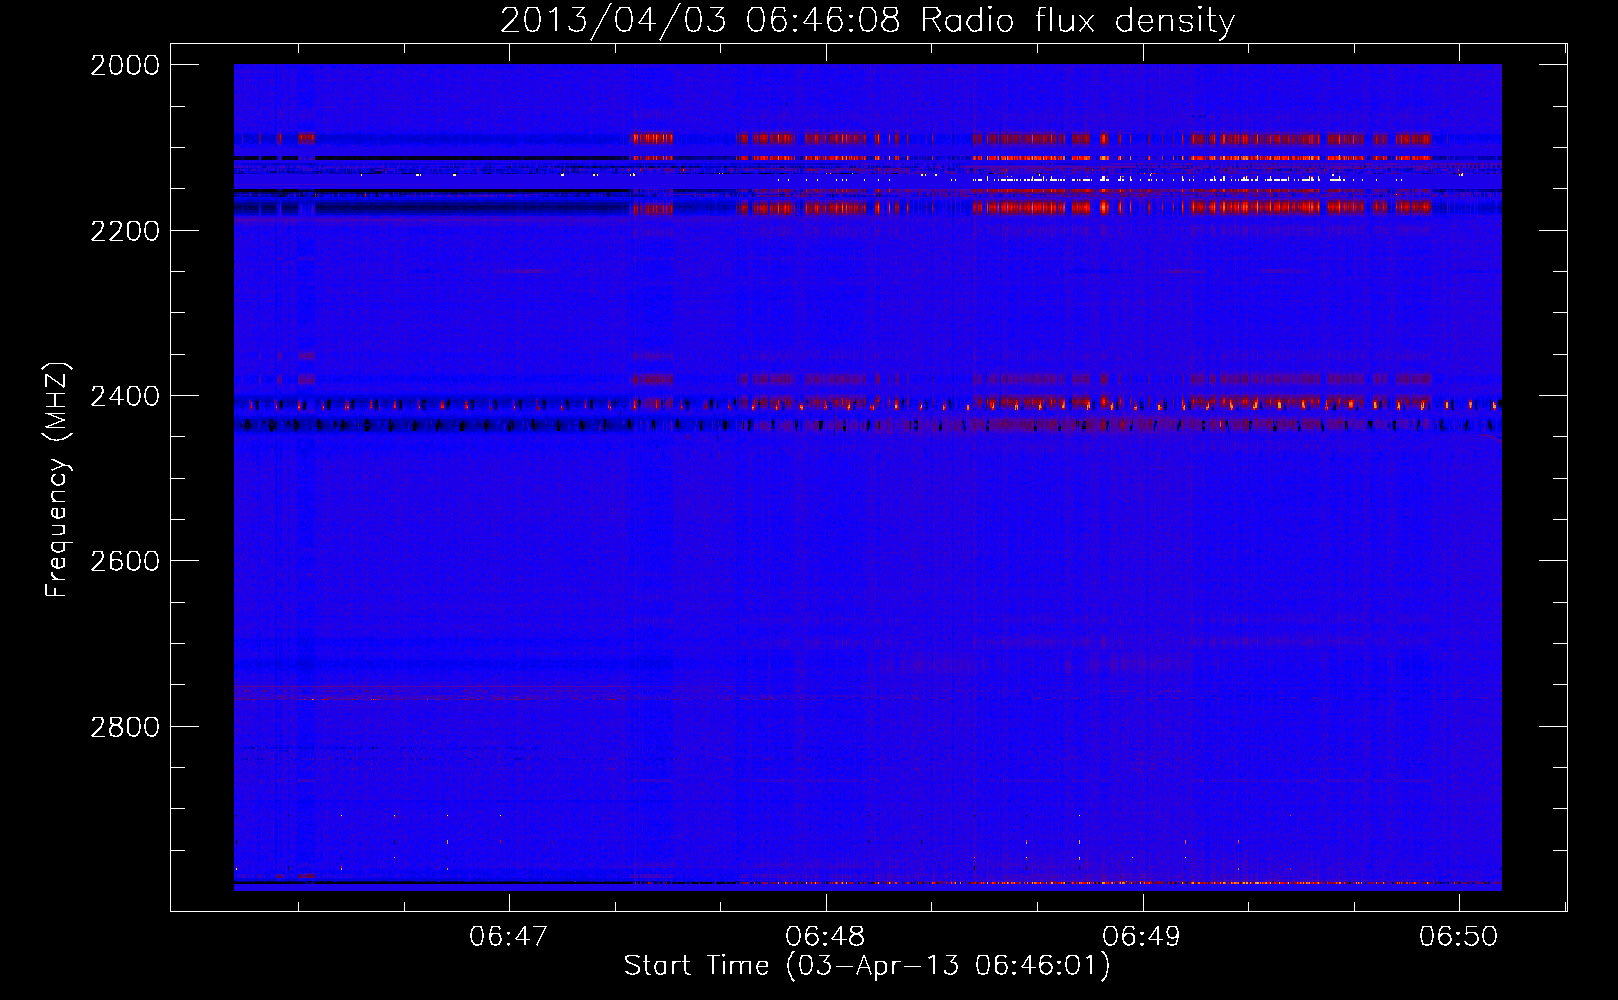
Task: Select the 2800 frequency axis label
Action: [x=125, y=726]
